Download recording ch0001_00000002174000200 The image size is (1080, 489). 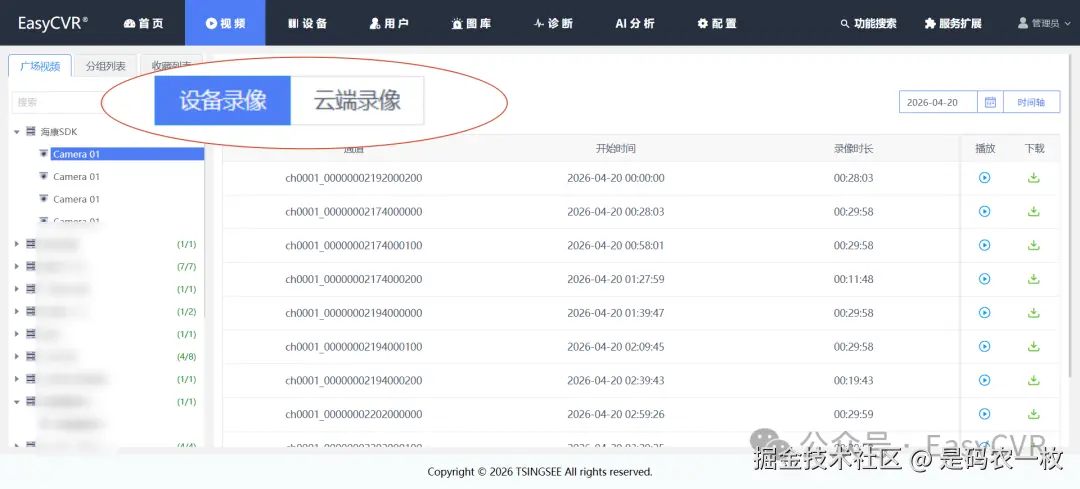(1033, 279)
